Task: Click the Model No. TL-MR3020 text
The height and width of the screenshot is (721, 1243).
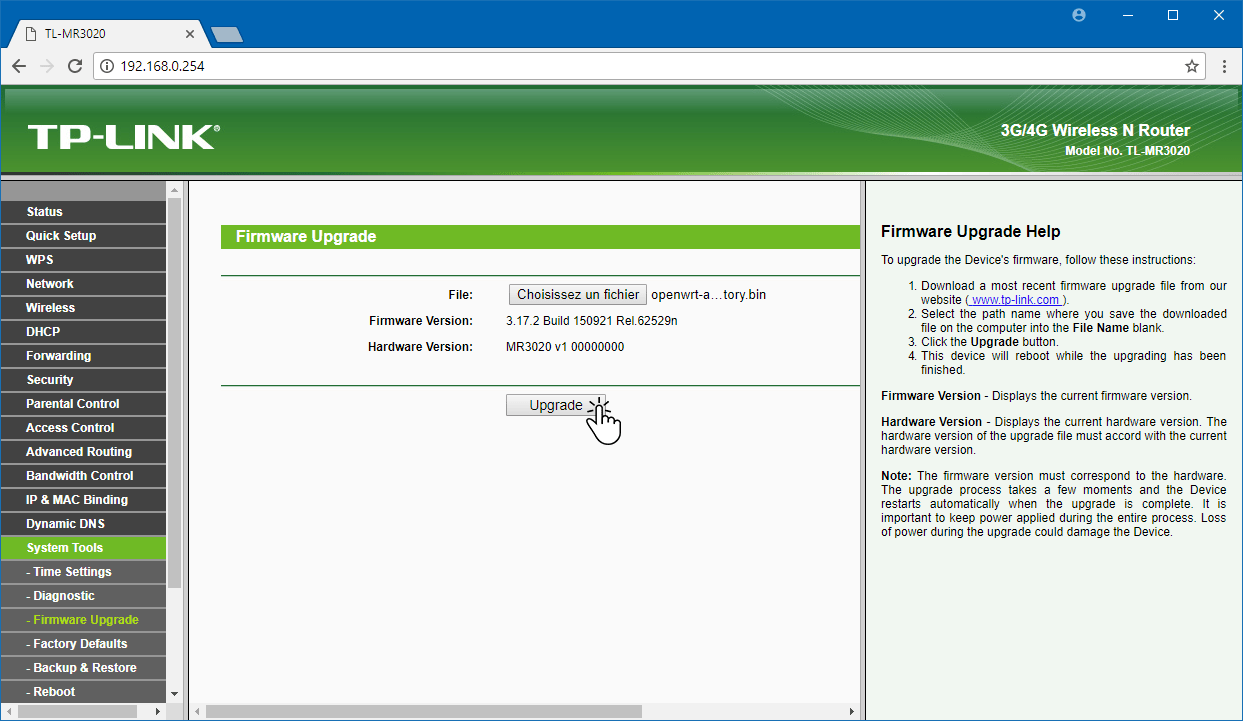Action: pos(1128,151)
